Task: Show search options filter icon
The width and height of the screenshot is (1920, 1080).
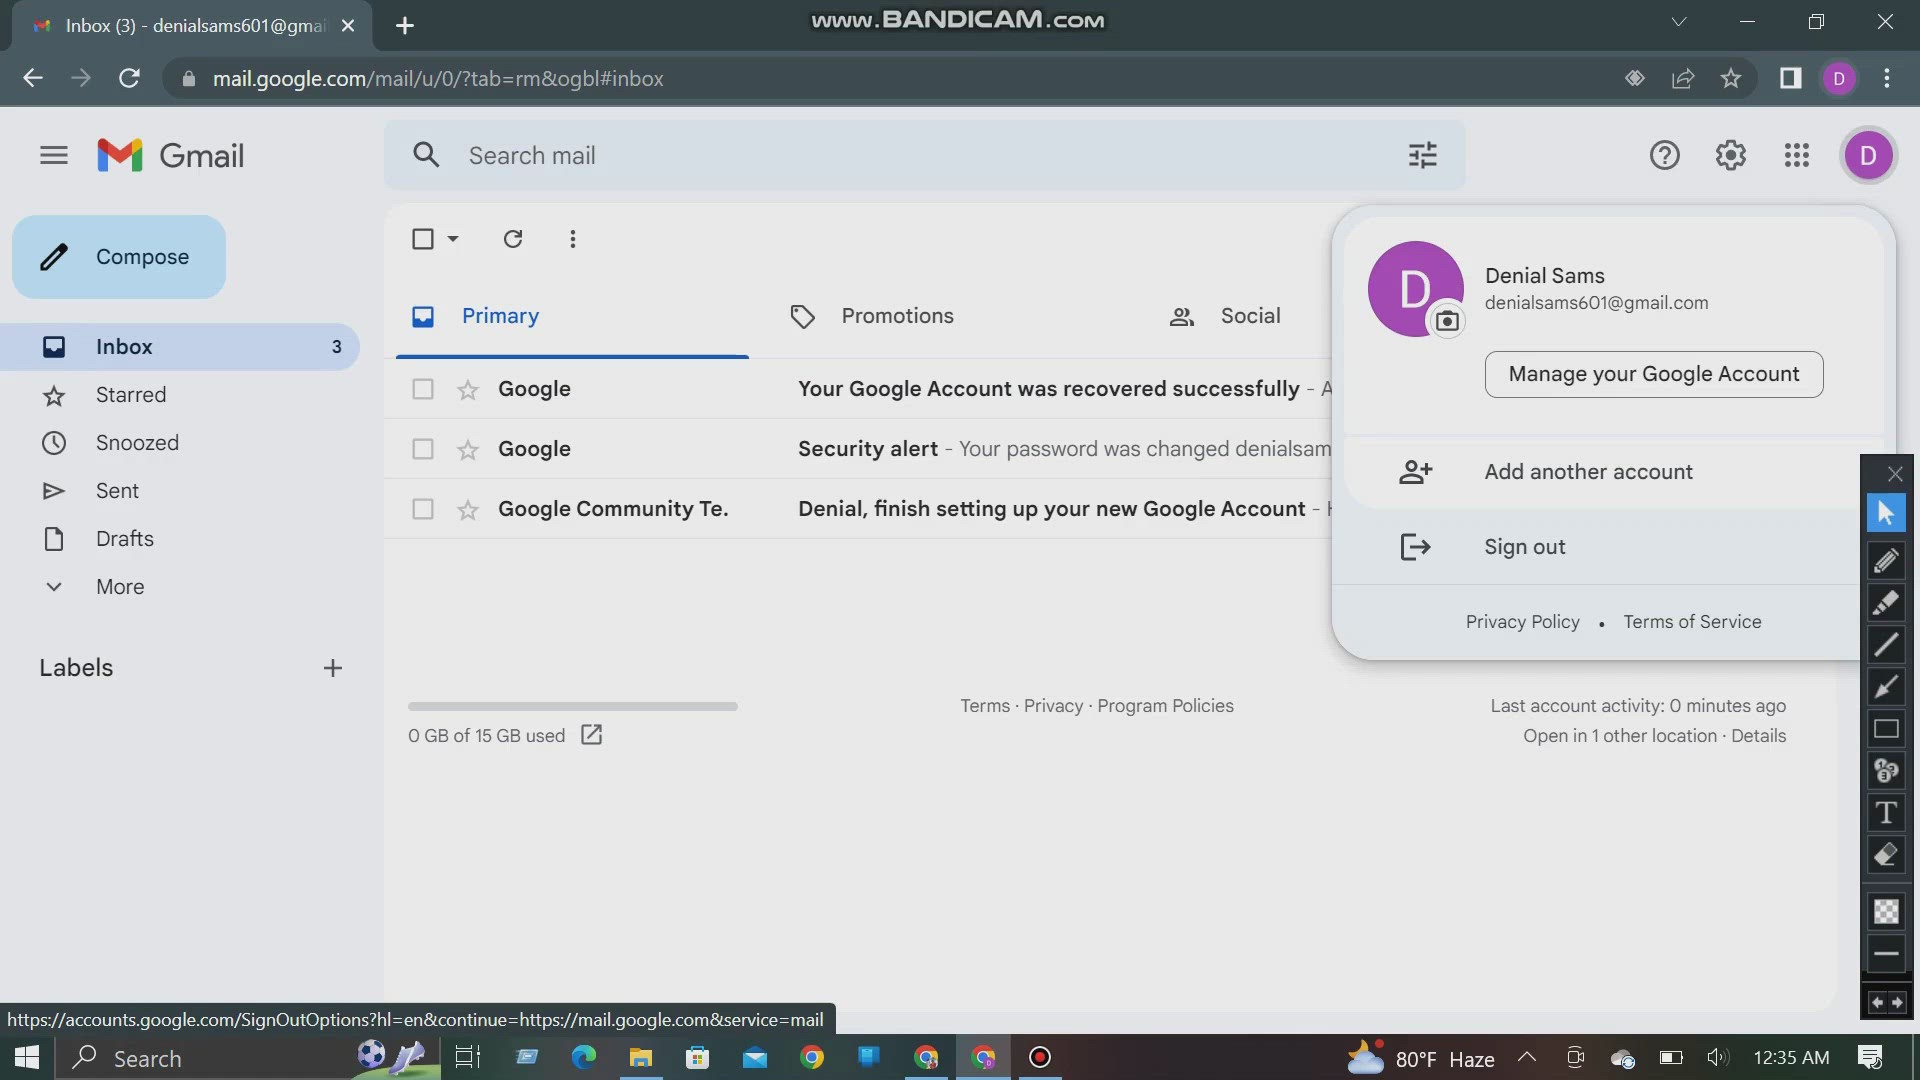Action: click(1422, 155)
